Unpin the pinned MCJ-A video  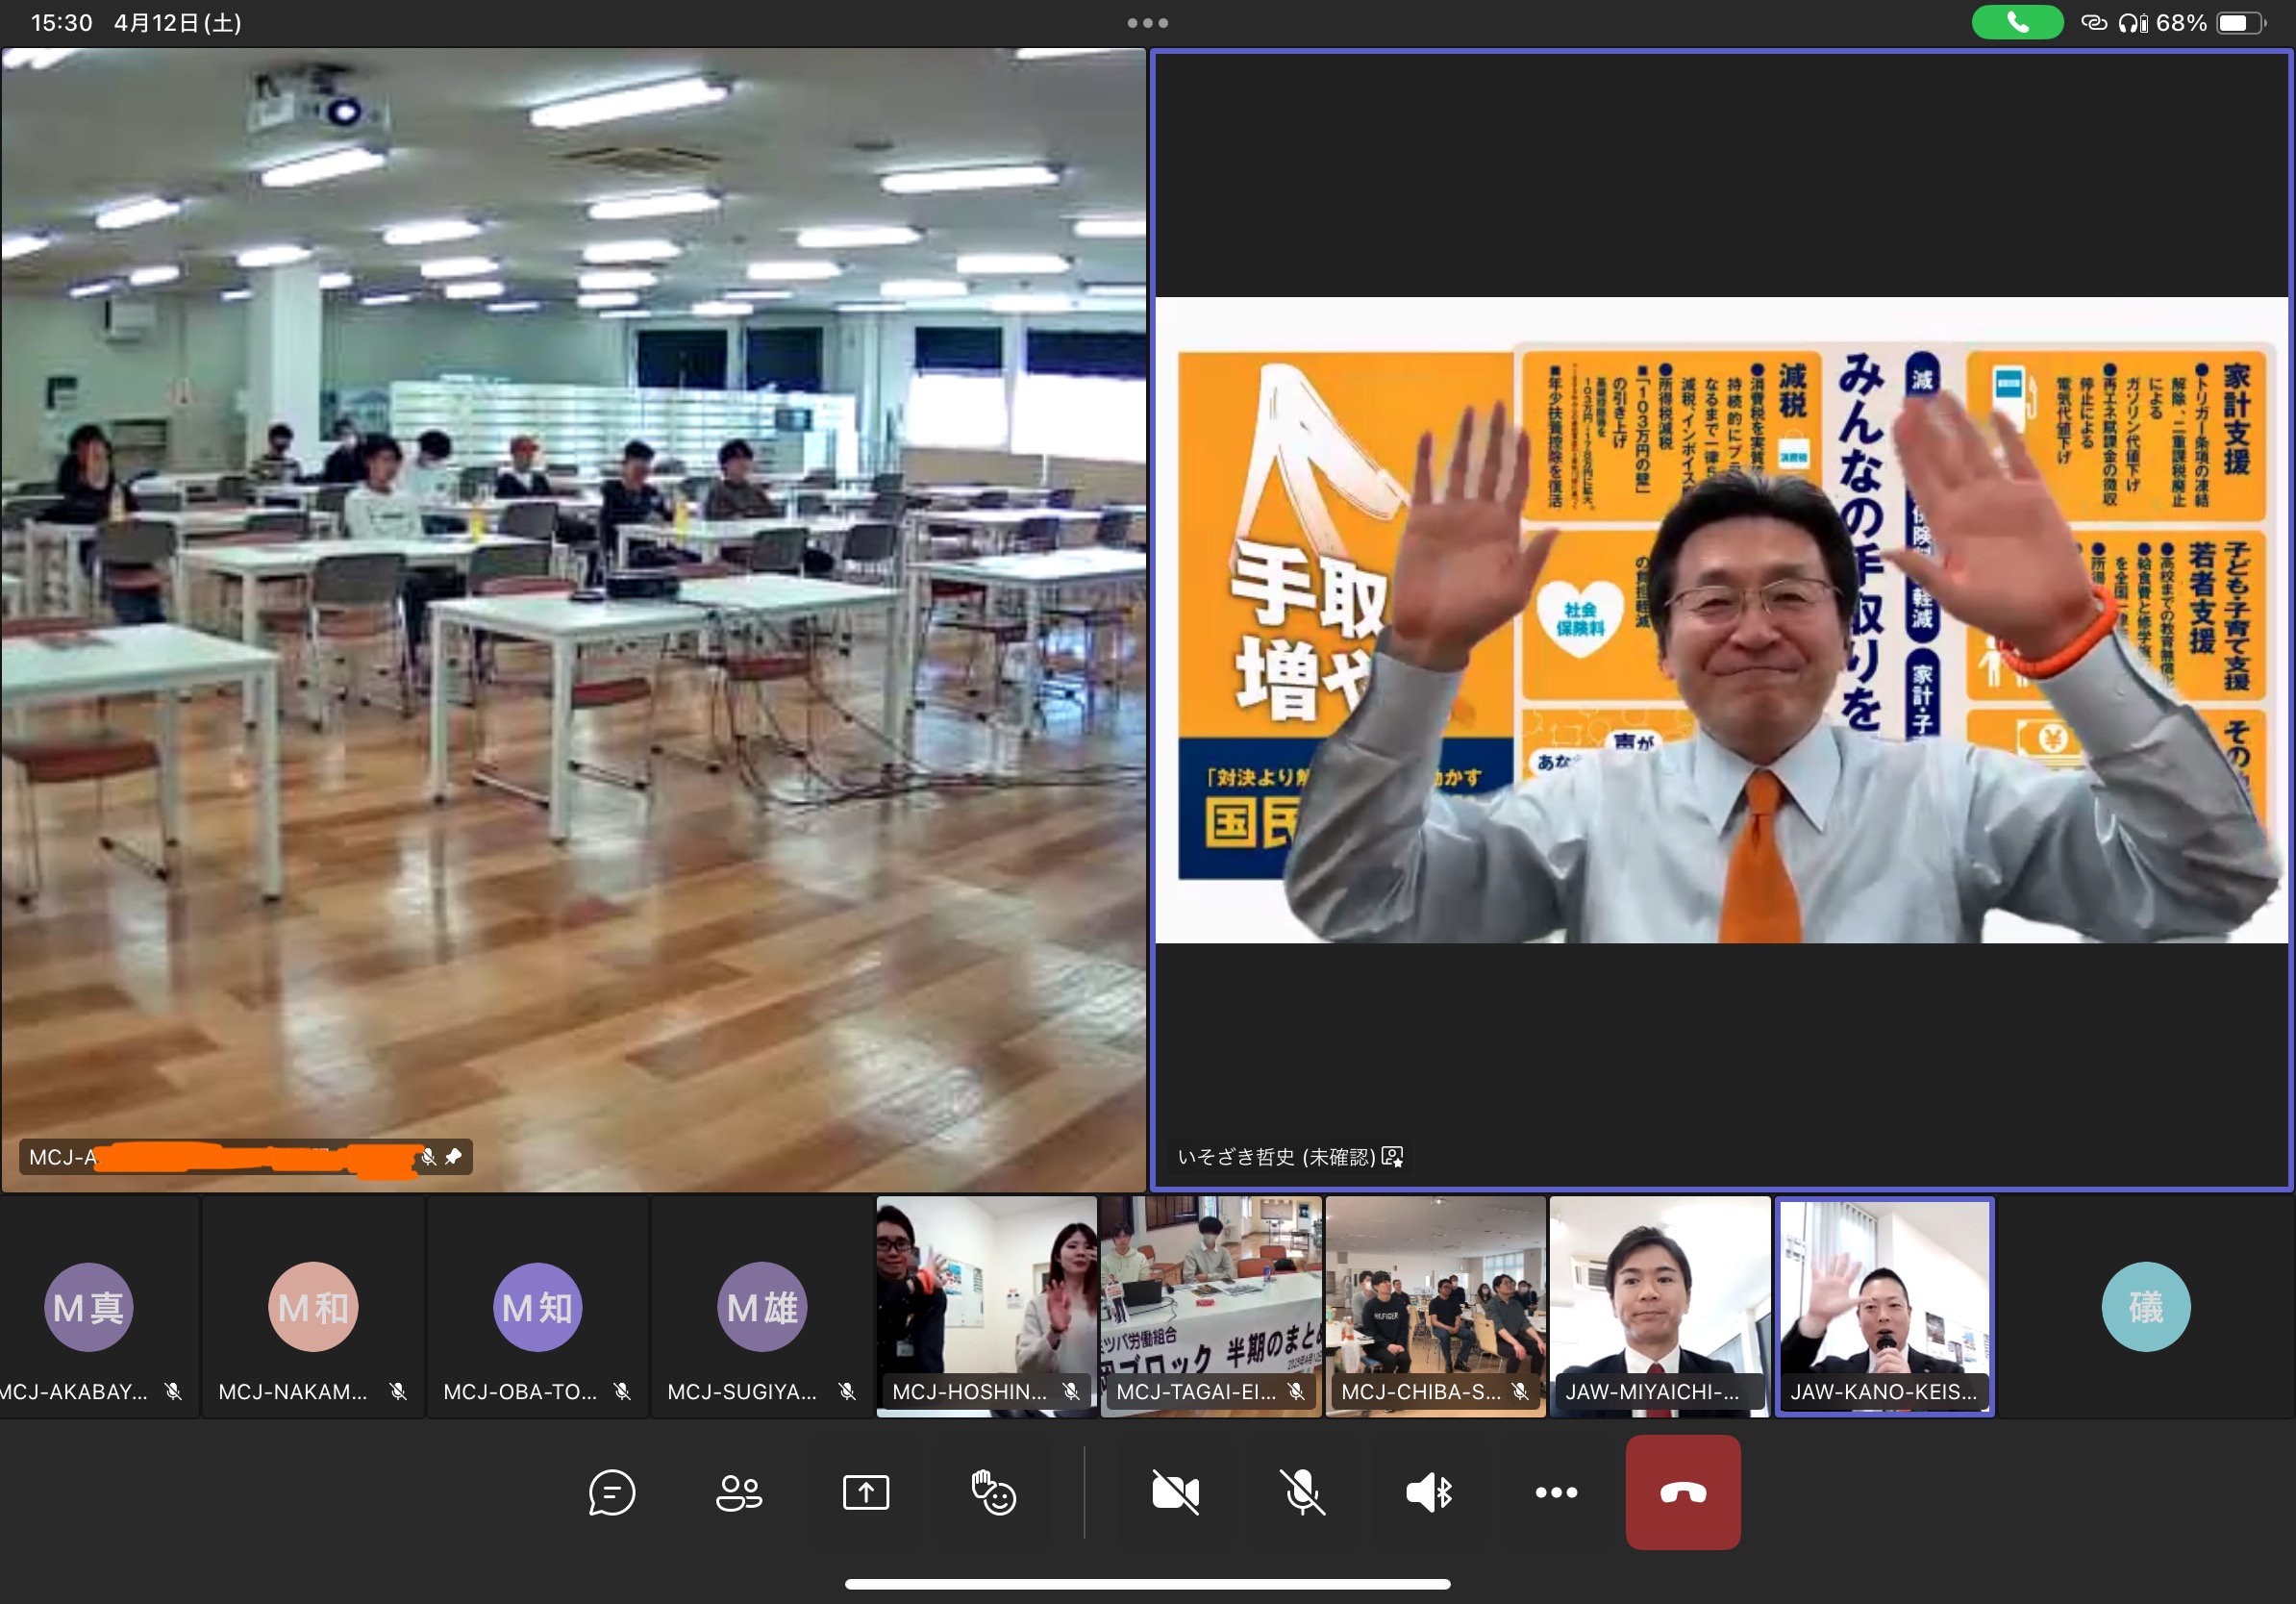[x=453, y=1157]
